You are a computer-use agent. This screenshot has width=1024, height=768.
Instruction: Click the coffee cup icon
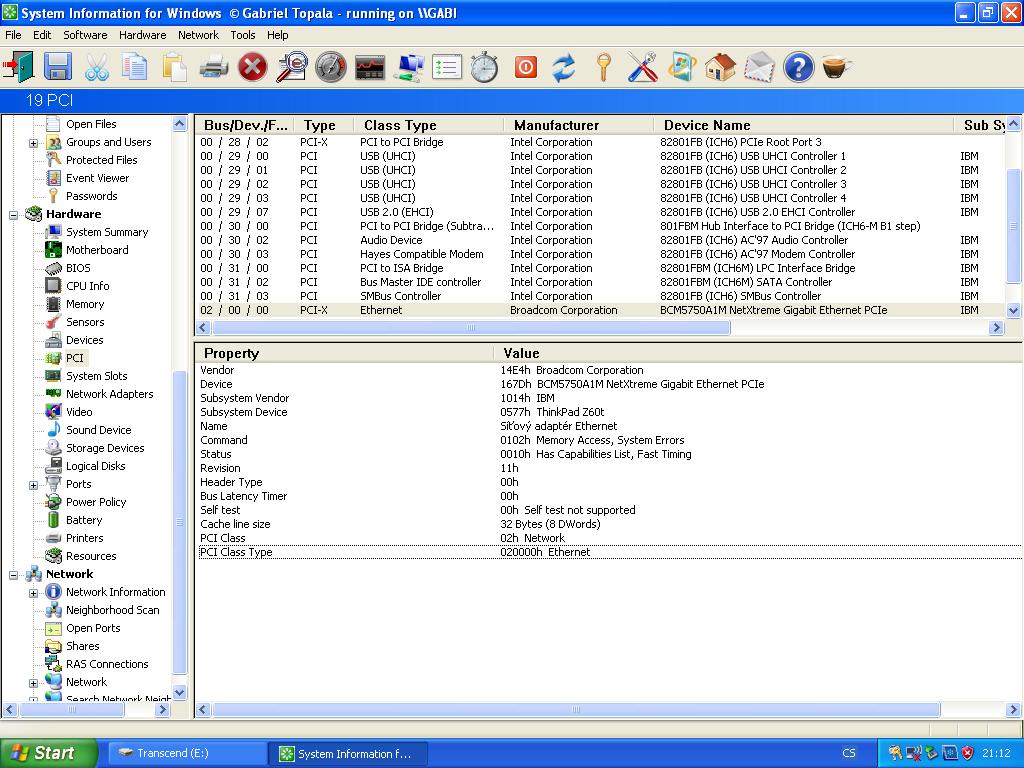tap(836, 67)
